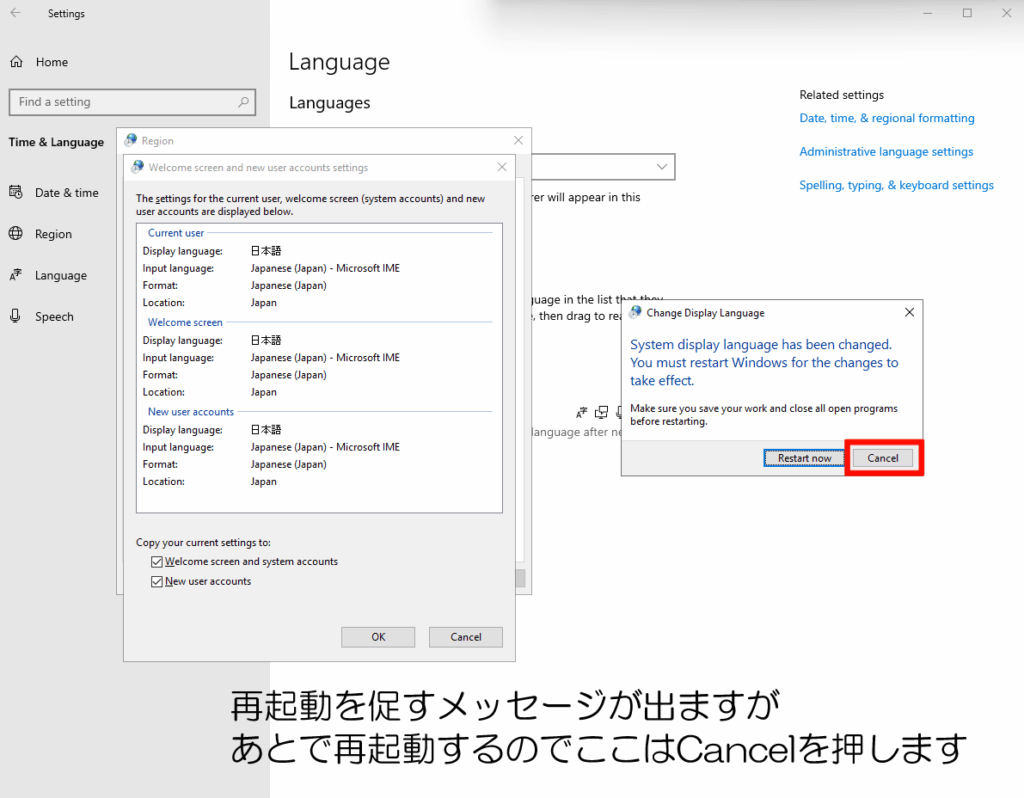The image size is (1024, 798).
Task: Uncheck Welcome screen and system accounts checkbox
Action: click(157, 562)
